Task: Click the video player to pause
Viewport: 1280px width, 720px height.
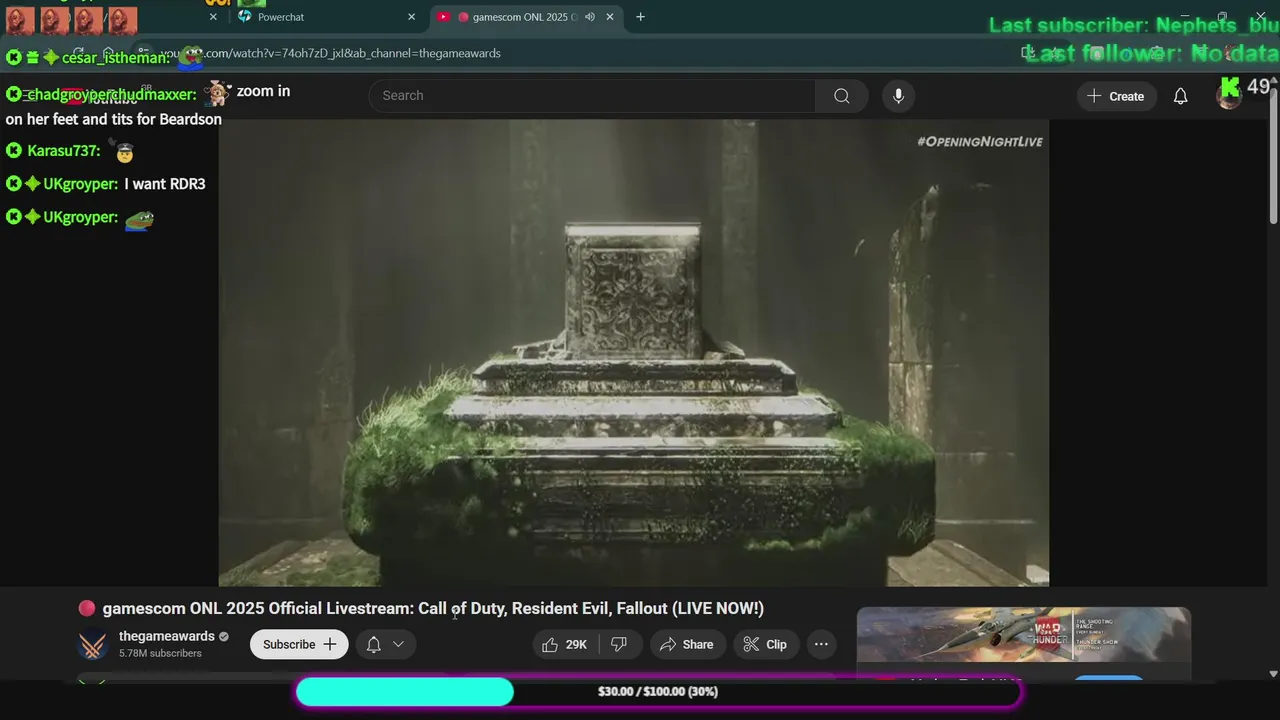Action: (x=634, y=353)
